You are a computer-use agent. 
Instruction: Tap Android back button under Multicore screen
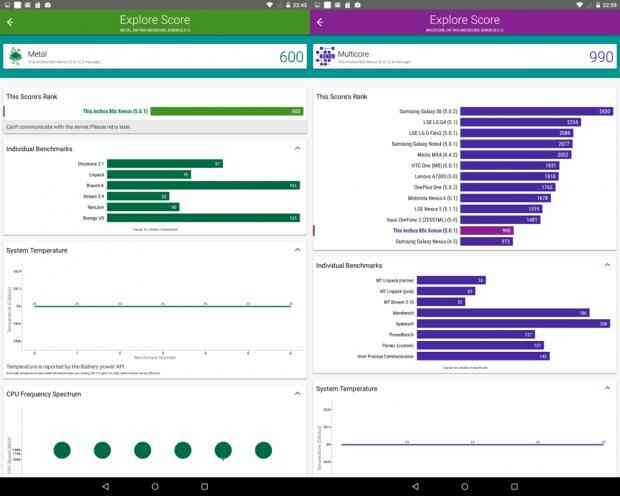(x=415, y=487)
